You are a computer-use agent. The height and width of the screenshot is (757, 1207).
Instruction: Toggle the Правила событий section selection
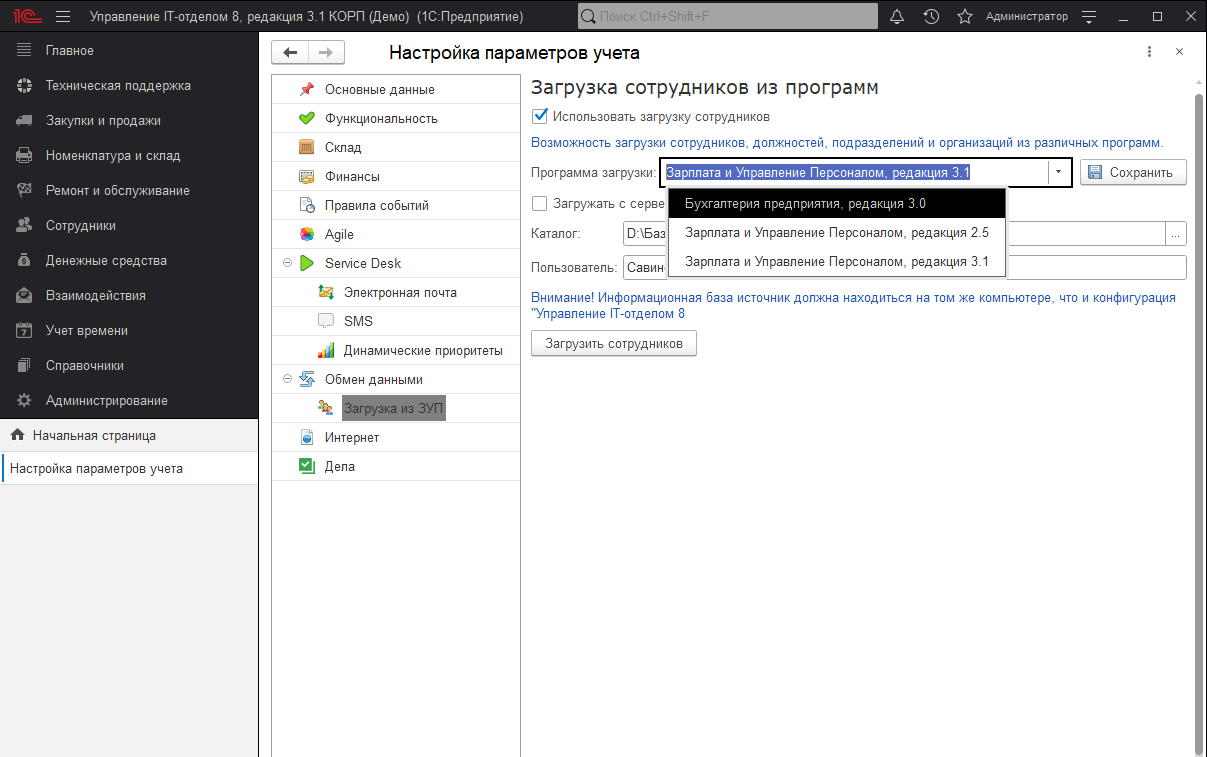[x=377, y=204]
